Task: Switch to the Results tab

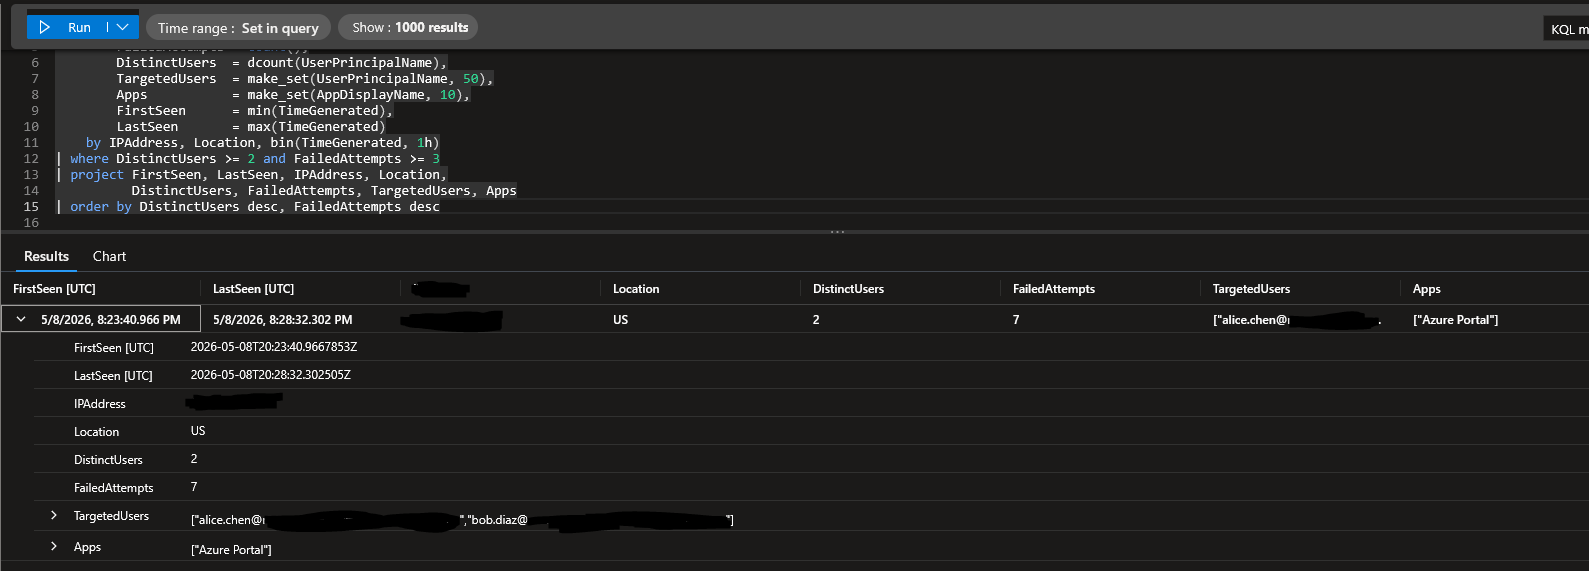Action: [46, 256]
